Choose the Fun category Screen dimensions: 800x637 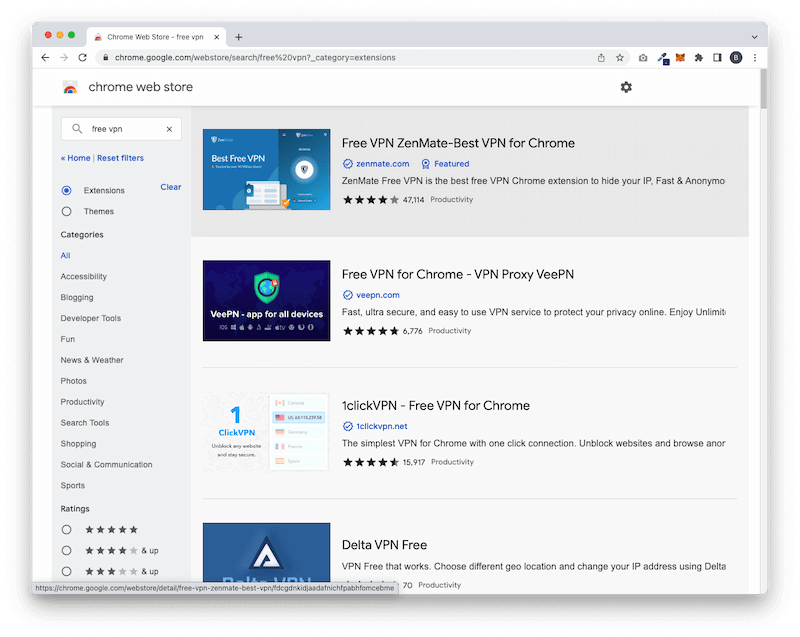click(68, 339)
